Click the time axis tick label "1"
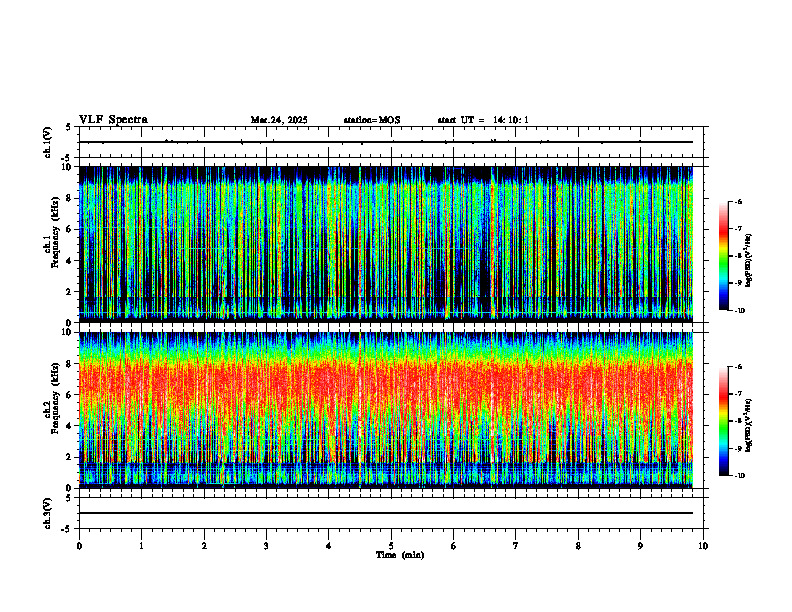 141,546
